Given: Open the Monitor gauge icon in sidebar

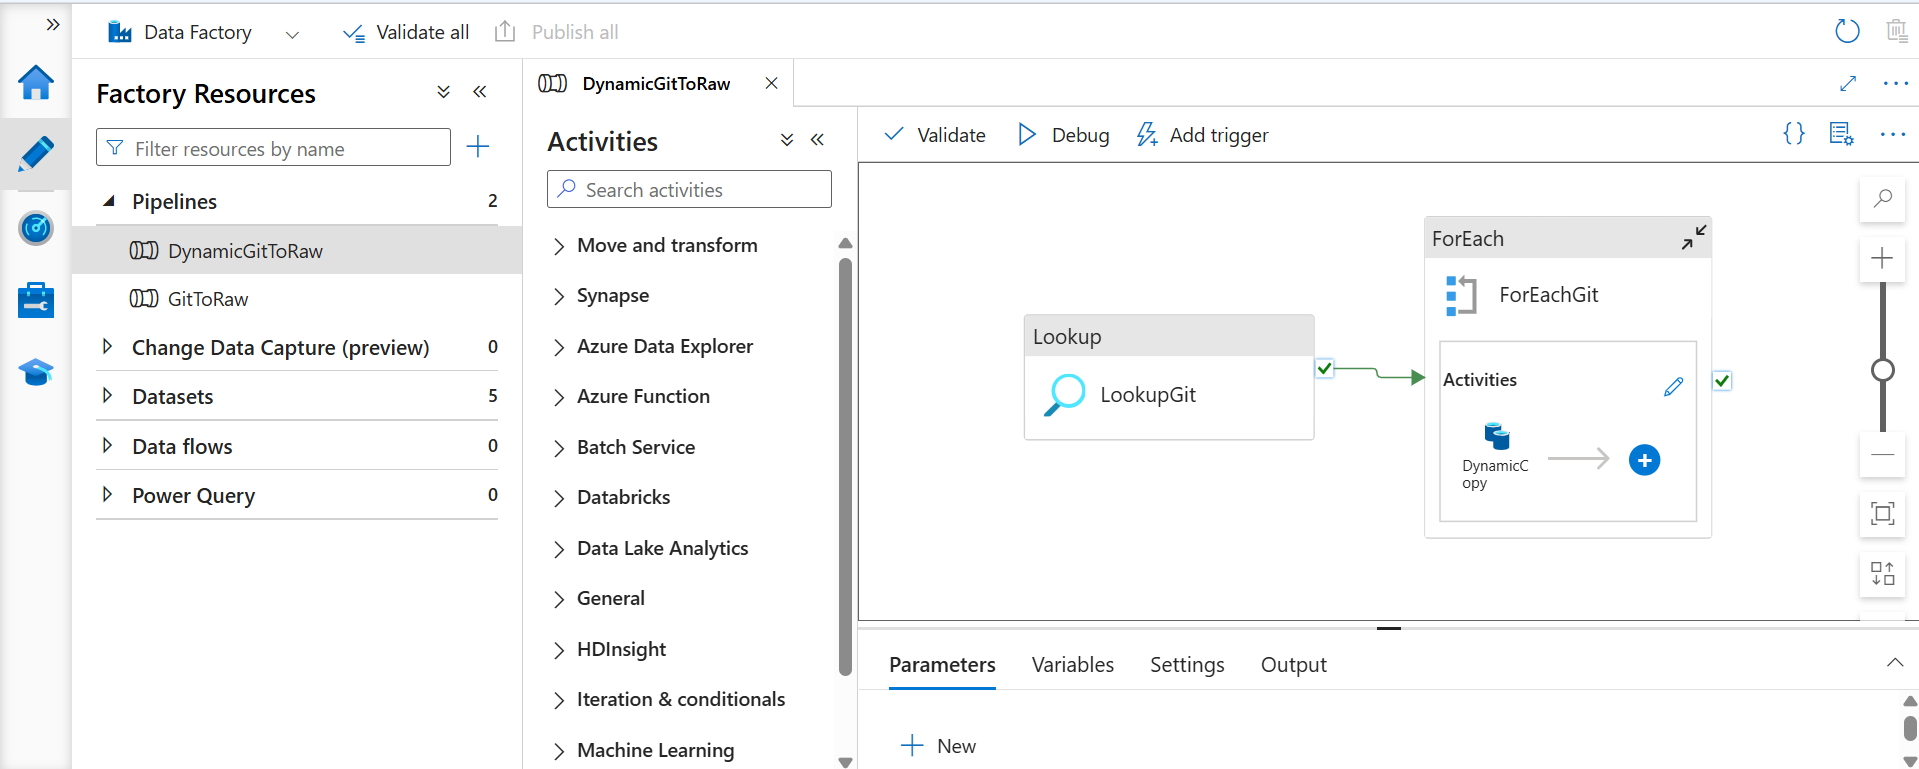Looking at the screenshot, I should pyautogui.click(x=36, y=228).
